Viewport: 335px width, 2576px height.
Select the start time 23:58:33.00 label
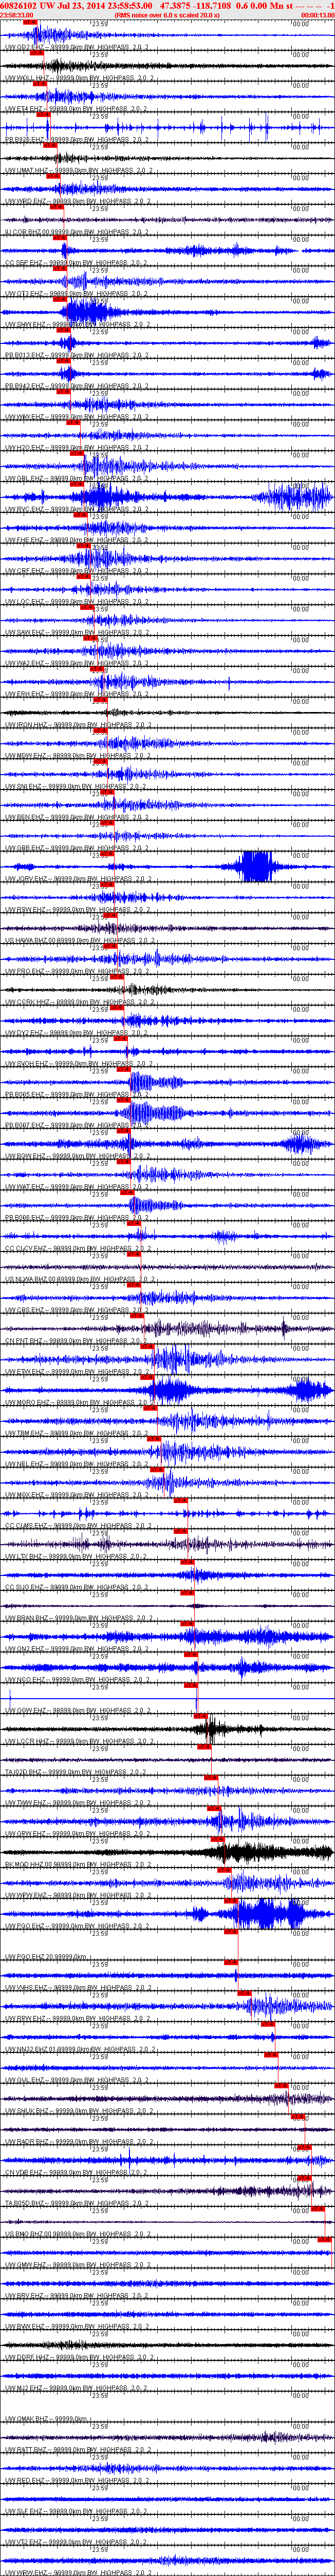(x=16, y=15)
